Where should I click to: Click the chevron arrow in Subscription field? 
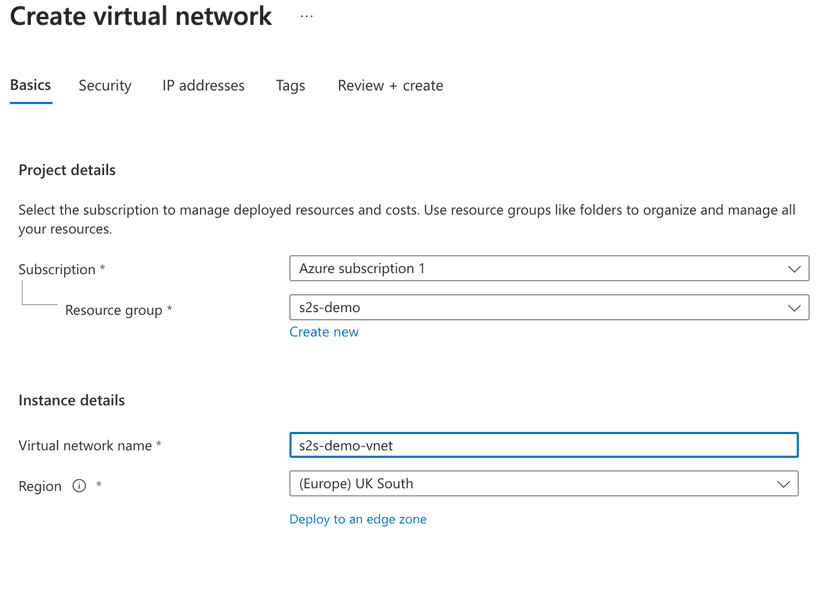click(794, 269)
